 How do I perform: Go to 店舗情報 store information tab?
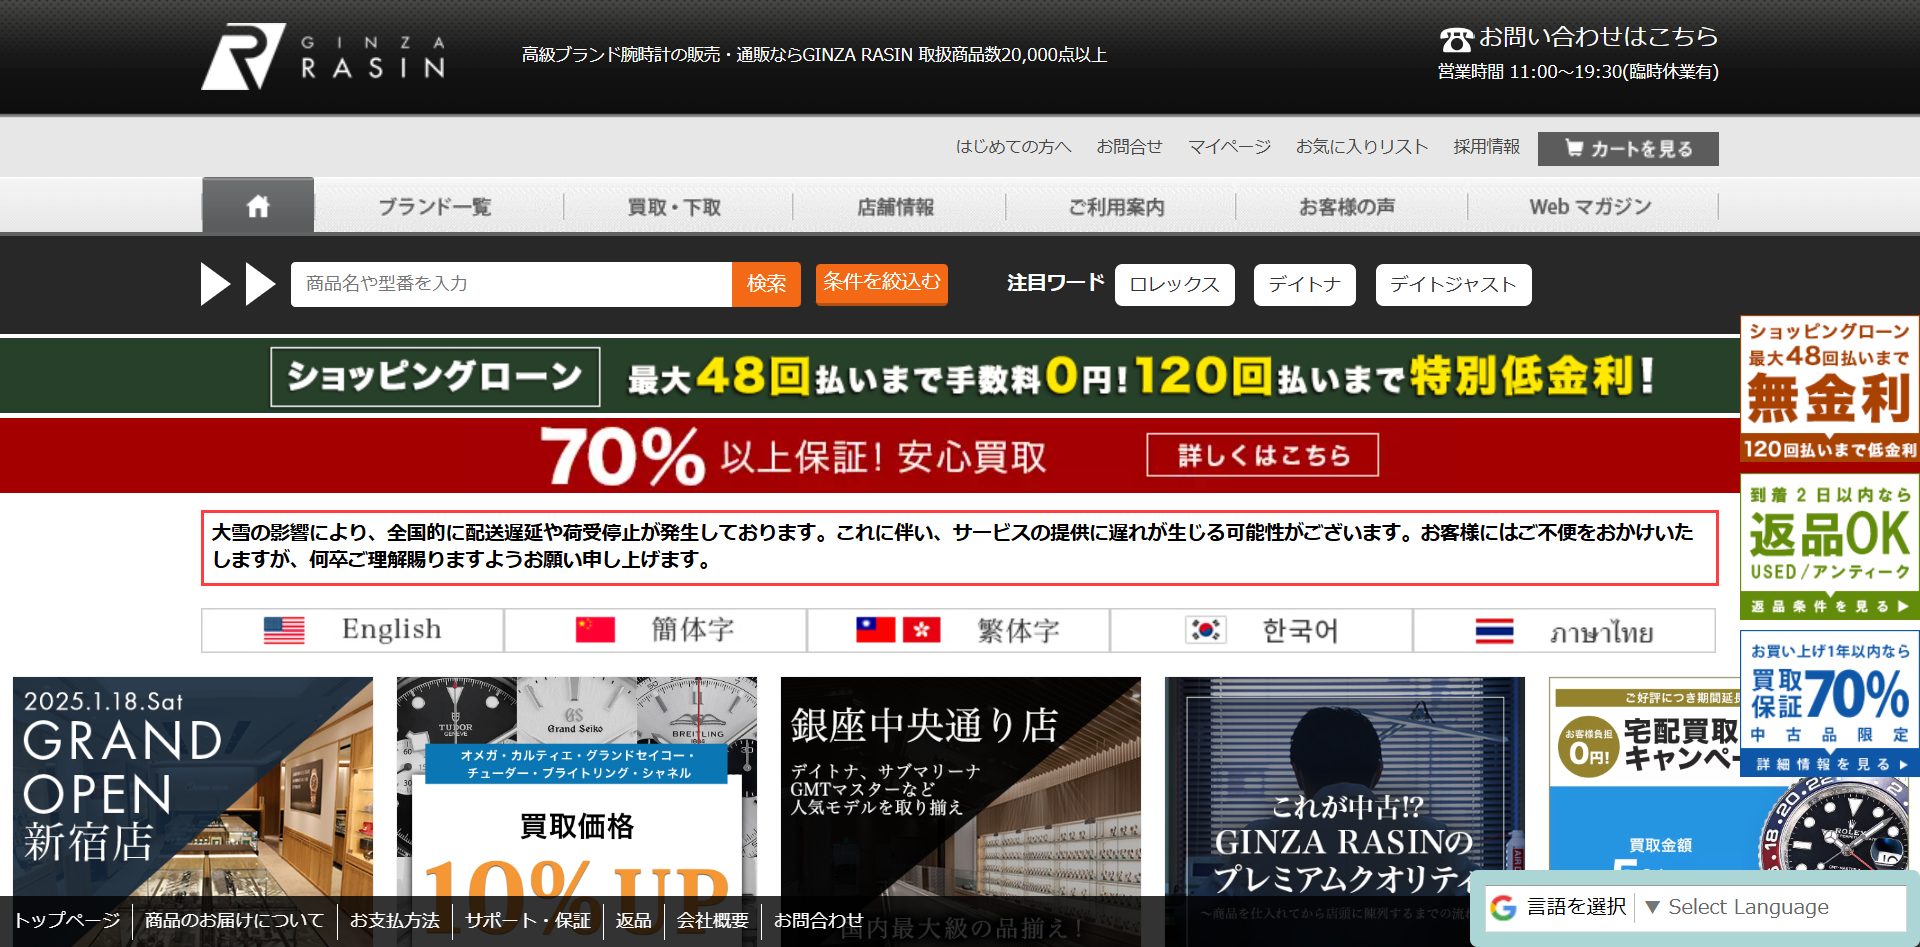895,207
